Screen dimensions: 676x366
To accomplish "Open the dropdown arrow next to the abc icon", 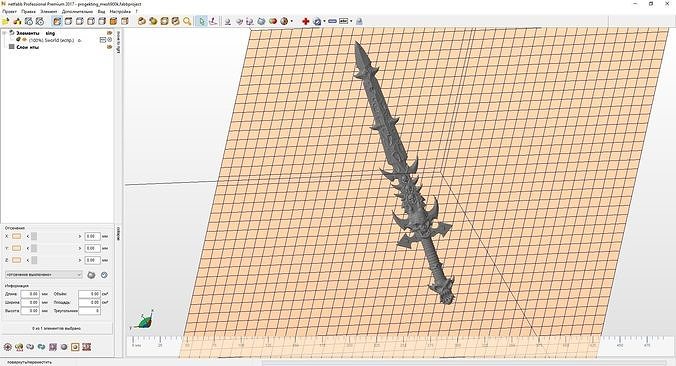I will (x=351, y=21).
